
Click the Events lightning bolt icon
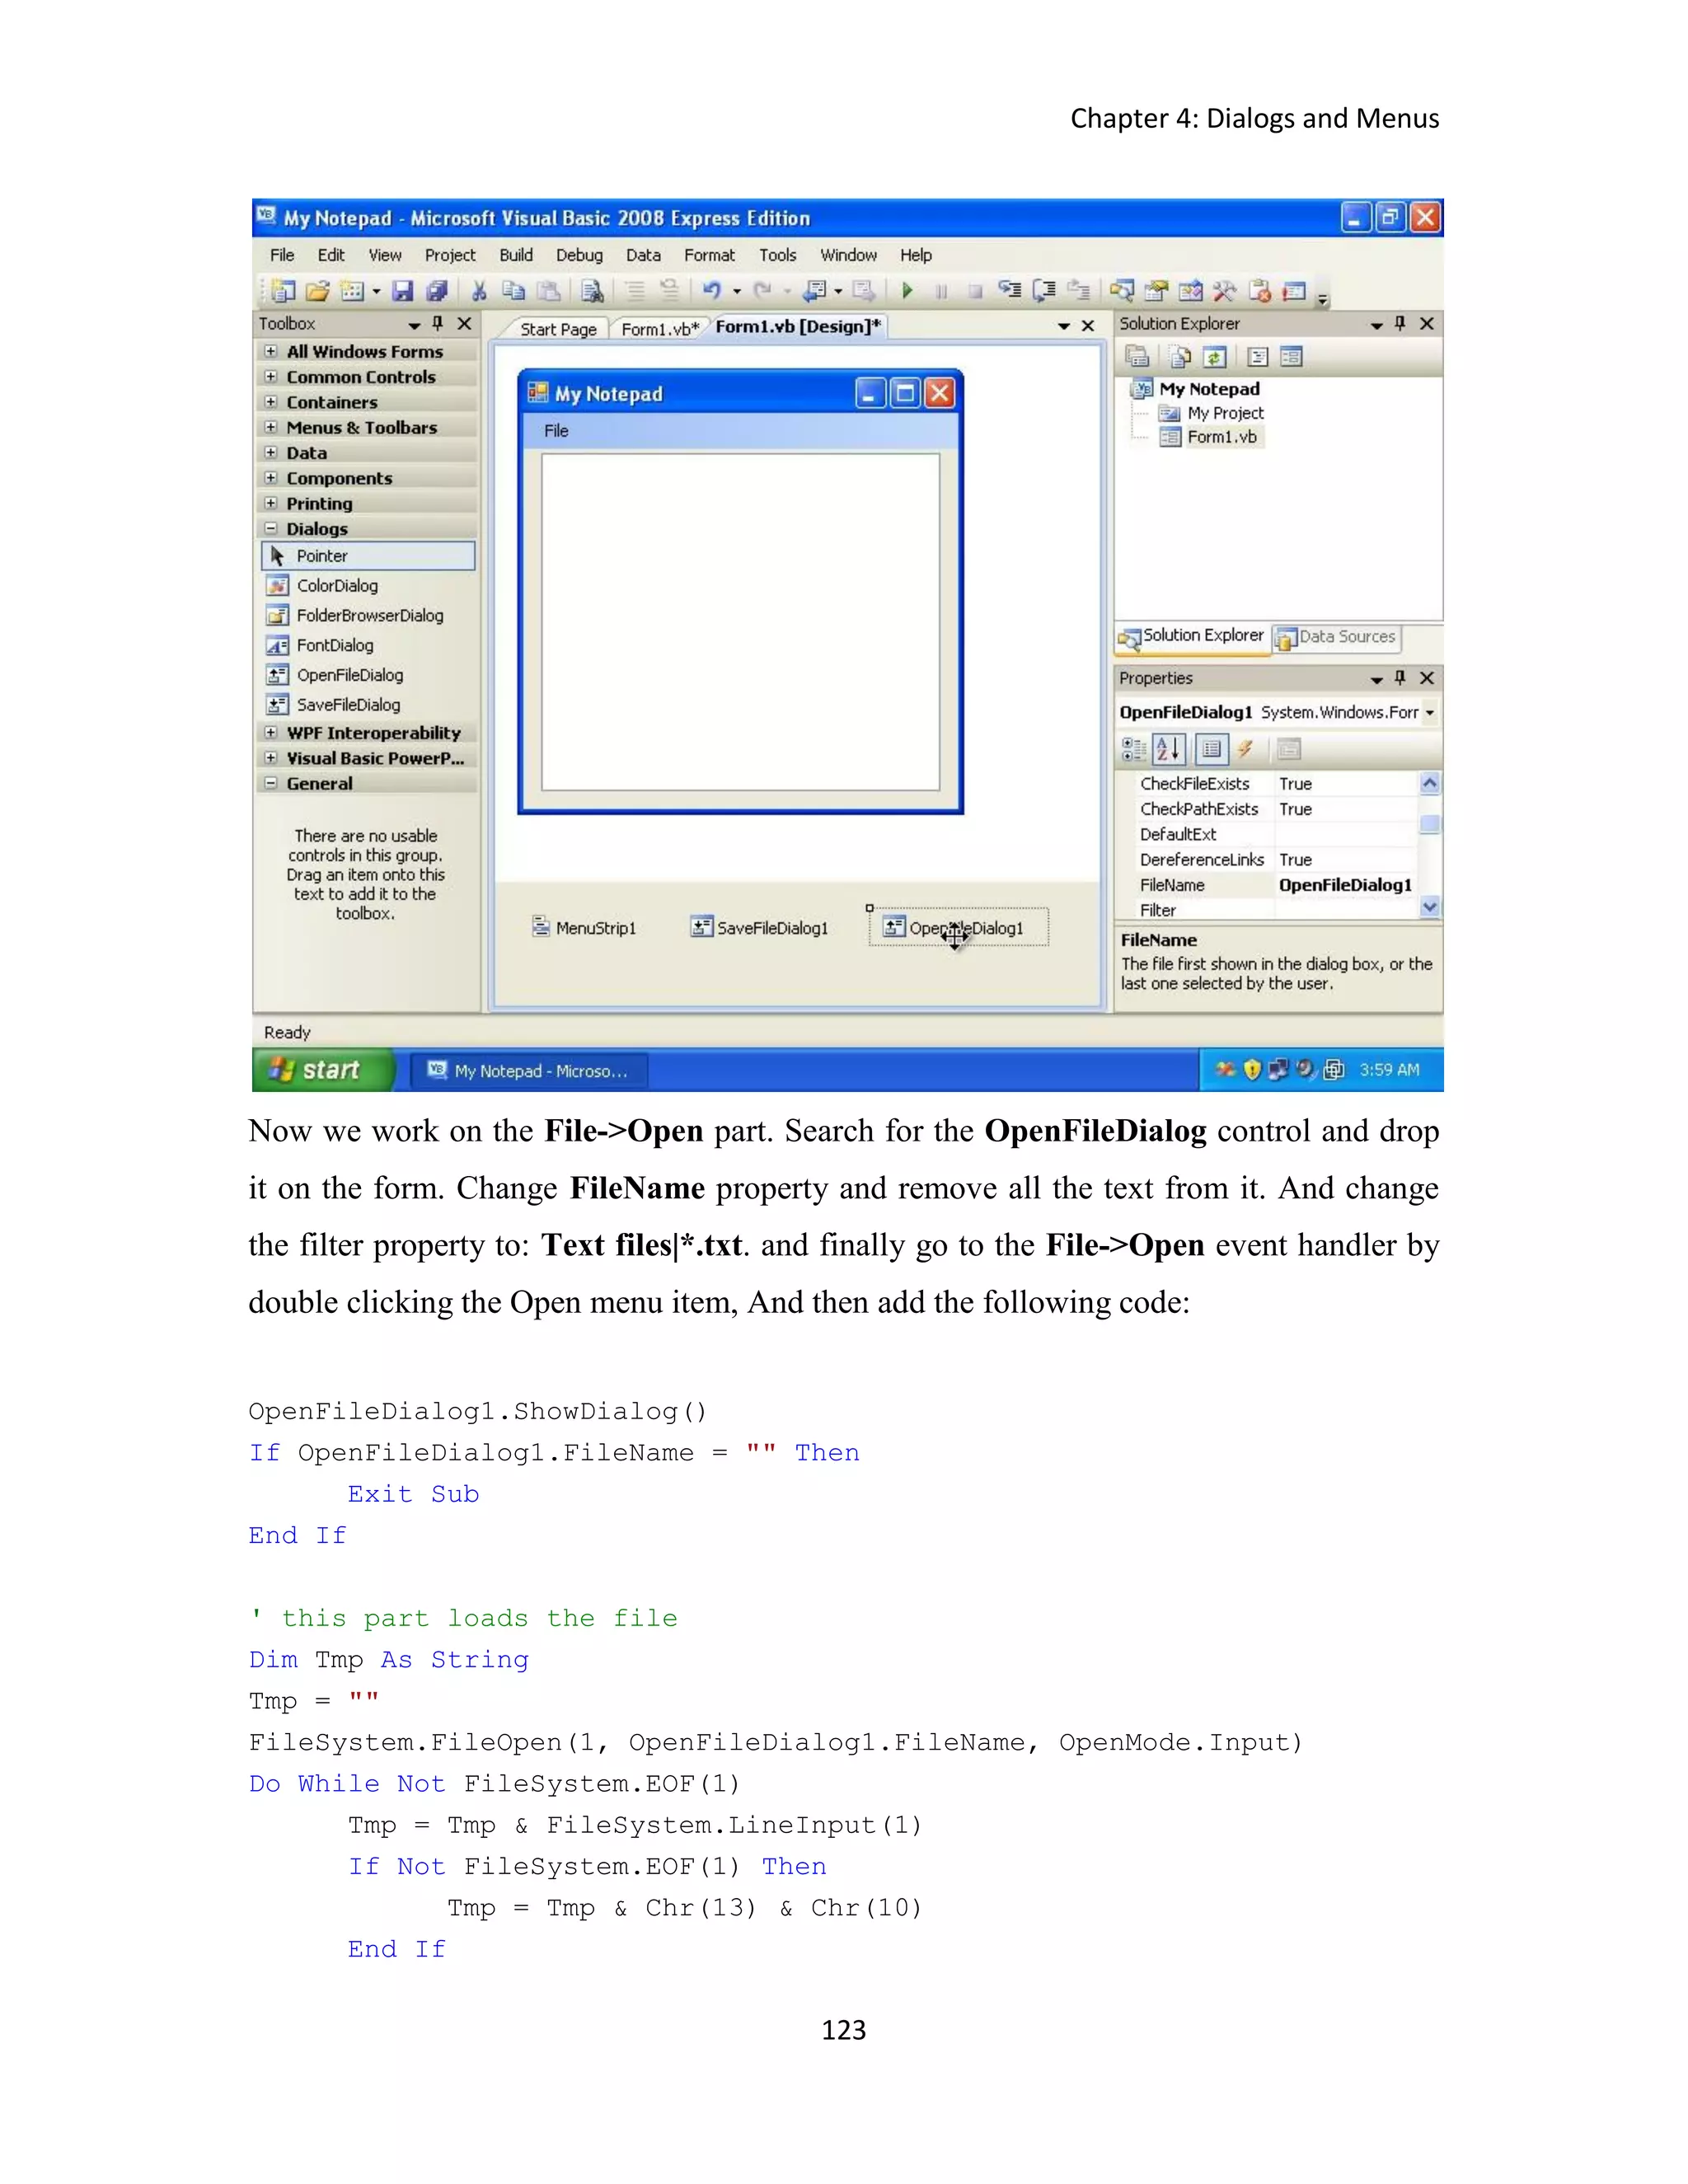coord(1245,748)
